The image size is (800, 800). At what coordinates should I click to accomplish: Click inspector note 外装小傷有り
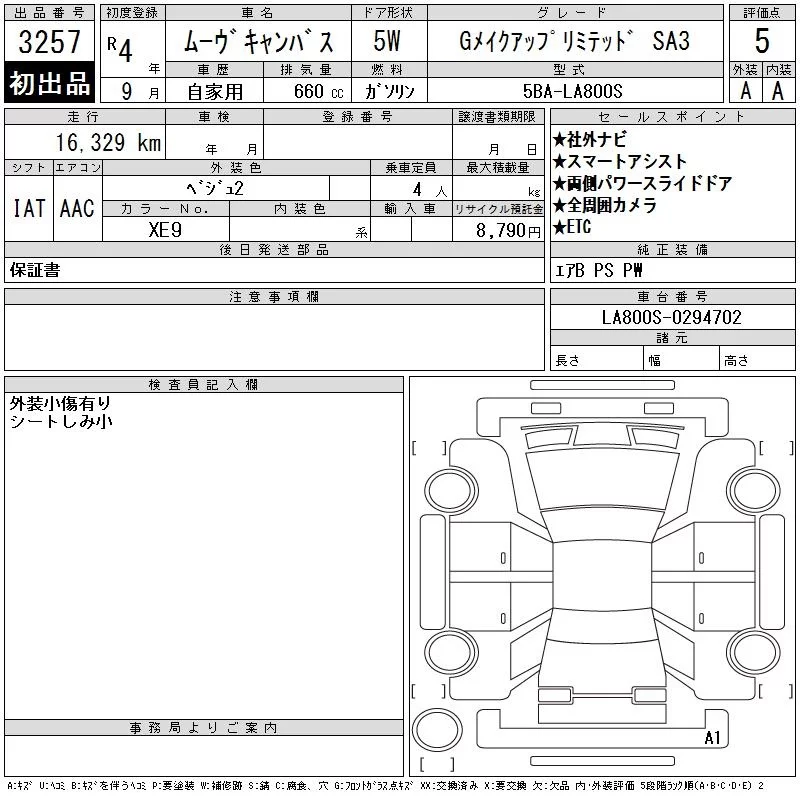click(x=60, y=404)
